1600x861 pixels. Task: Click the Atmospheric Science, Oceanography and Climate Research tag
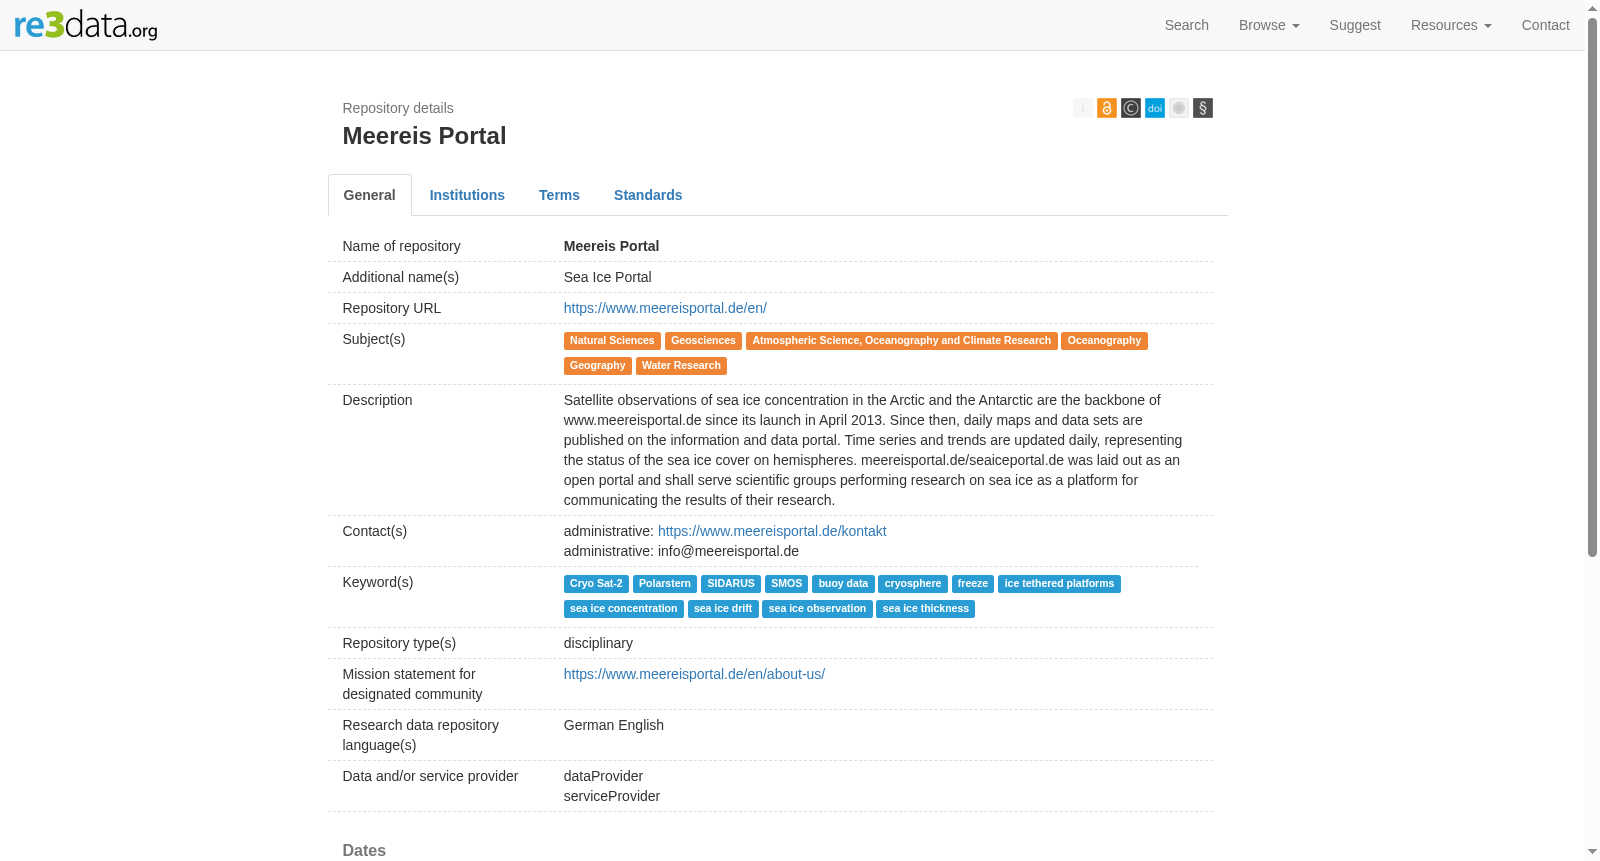[901, 341]
